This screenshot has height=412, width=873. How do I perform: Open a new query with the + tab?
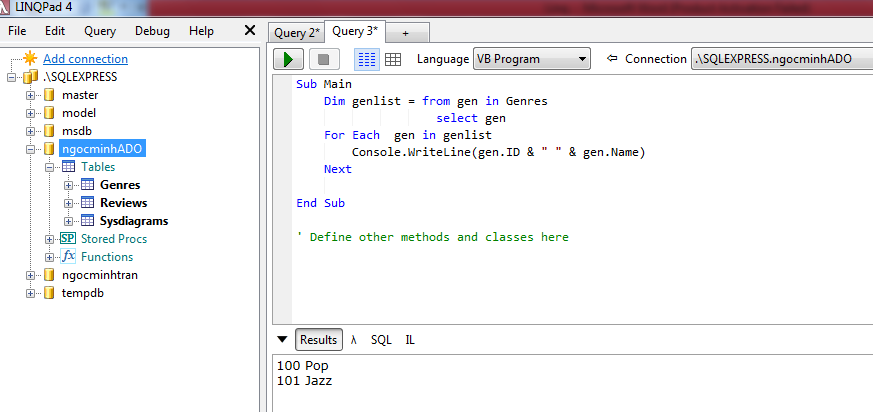click(406, 33)
